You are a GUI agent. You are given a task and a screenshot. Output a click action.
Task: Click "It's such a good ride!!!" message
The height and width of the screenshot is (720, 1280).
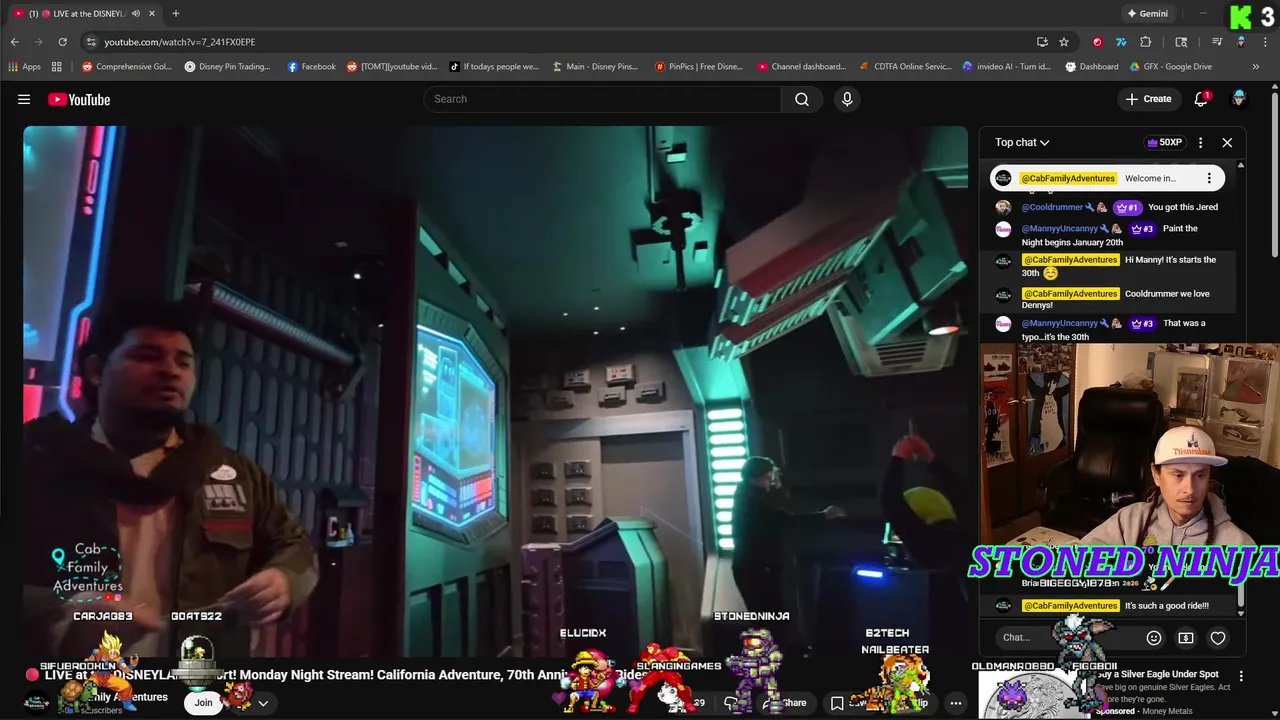(1167, 606)
